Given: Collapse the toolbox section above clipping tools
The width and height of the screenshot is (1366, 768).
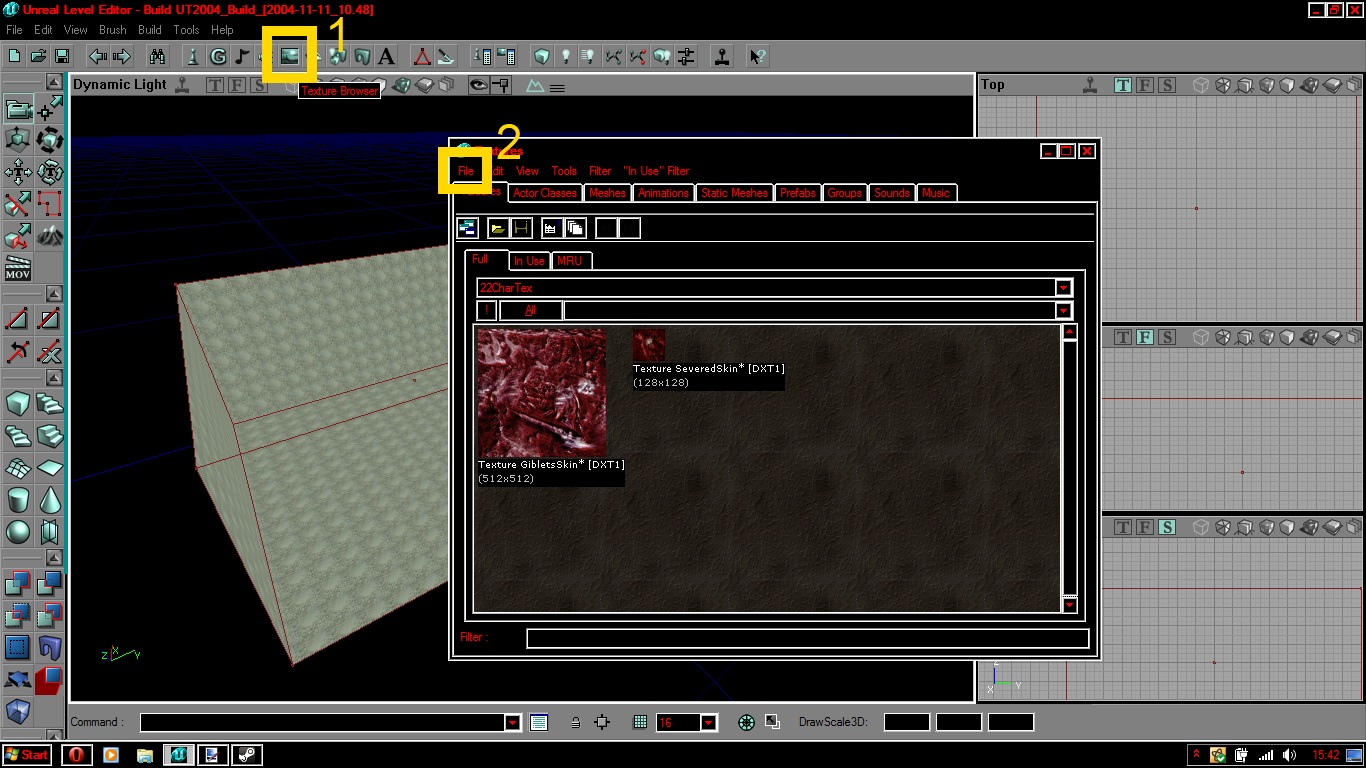Looking at the screenshot, I should 54,294.
